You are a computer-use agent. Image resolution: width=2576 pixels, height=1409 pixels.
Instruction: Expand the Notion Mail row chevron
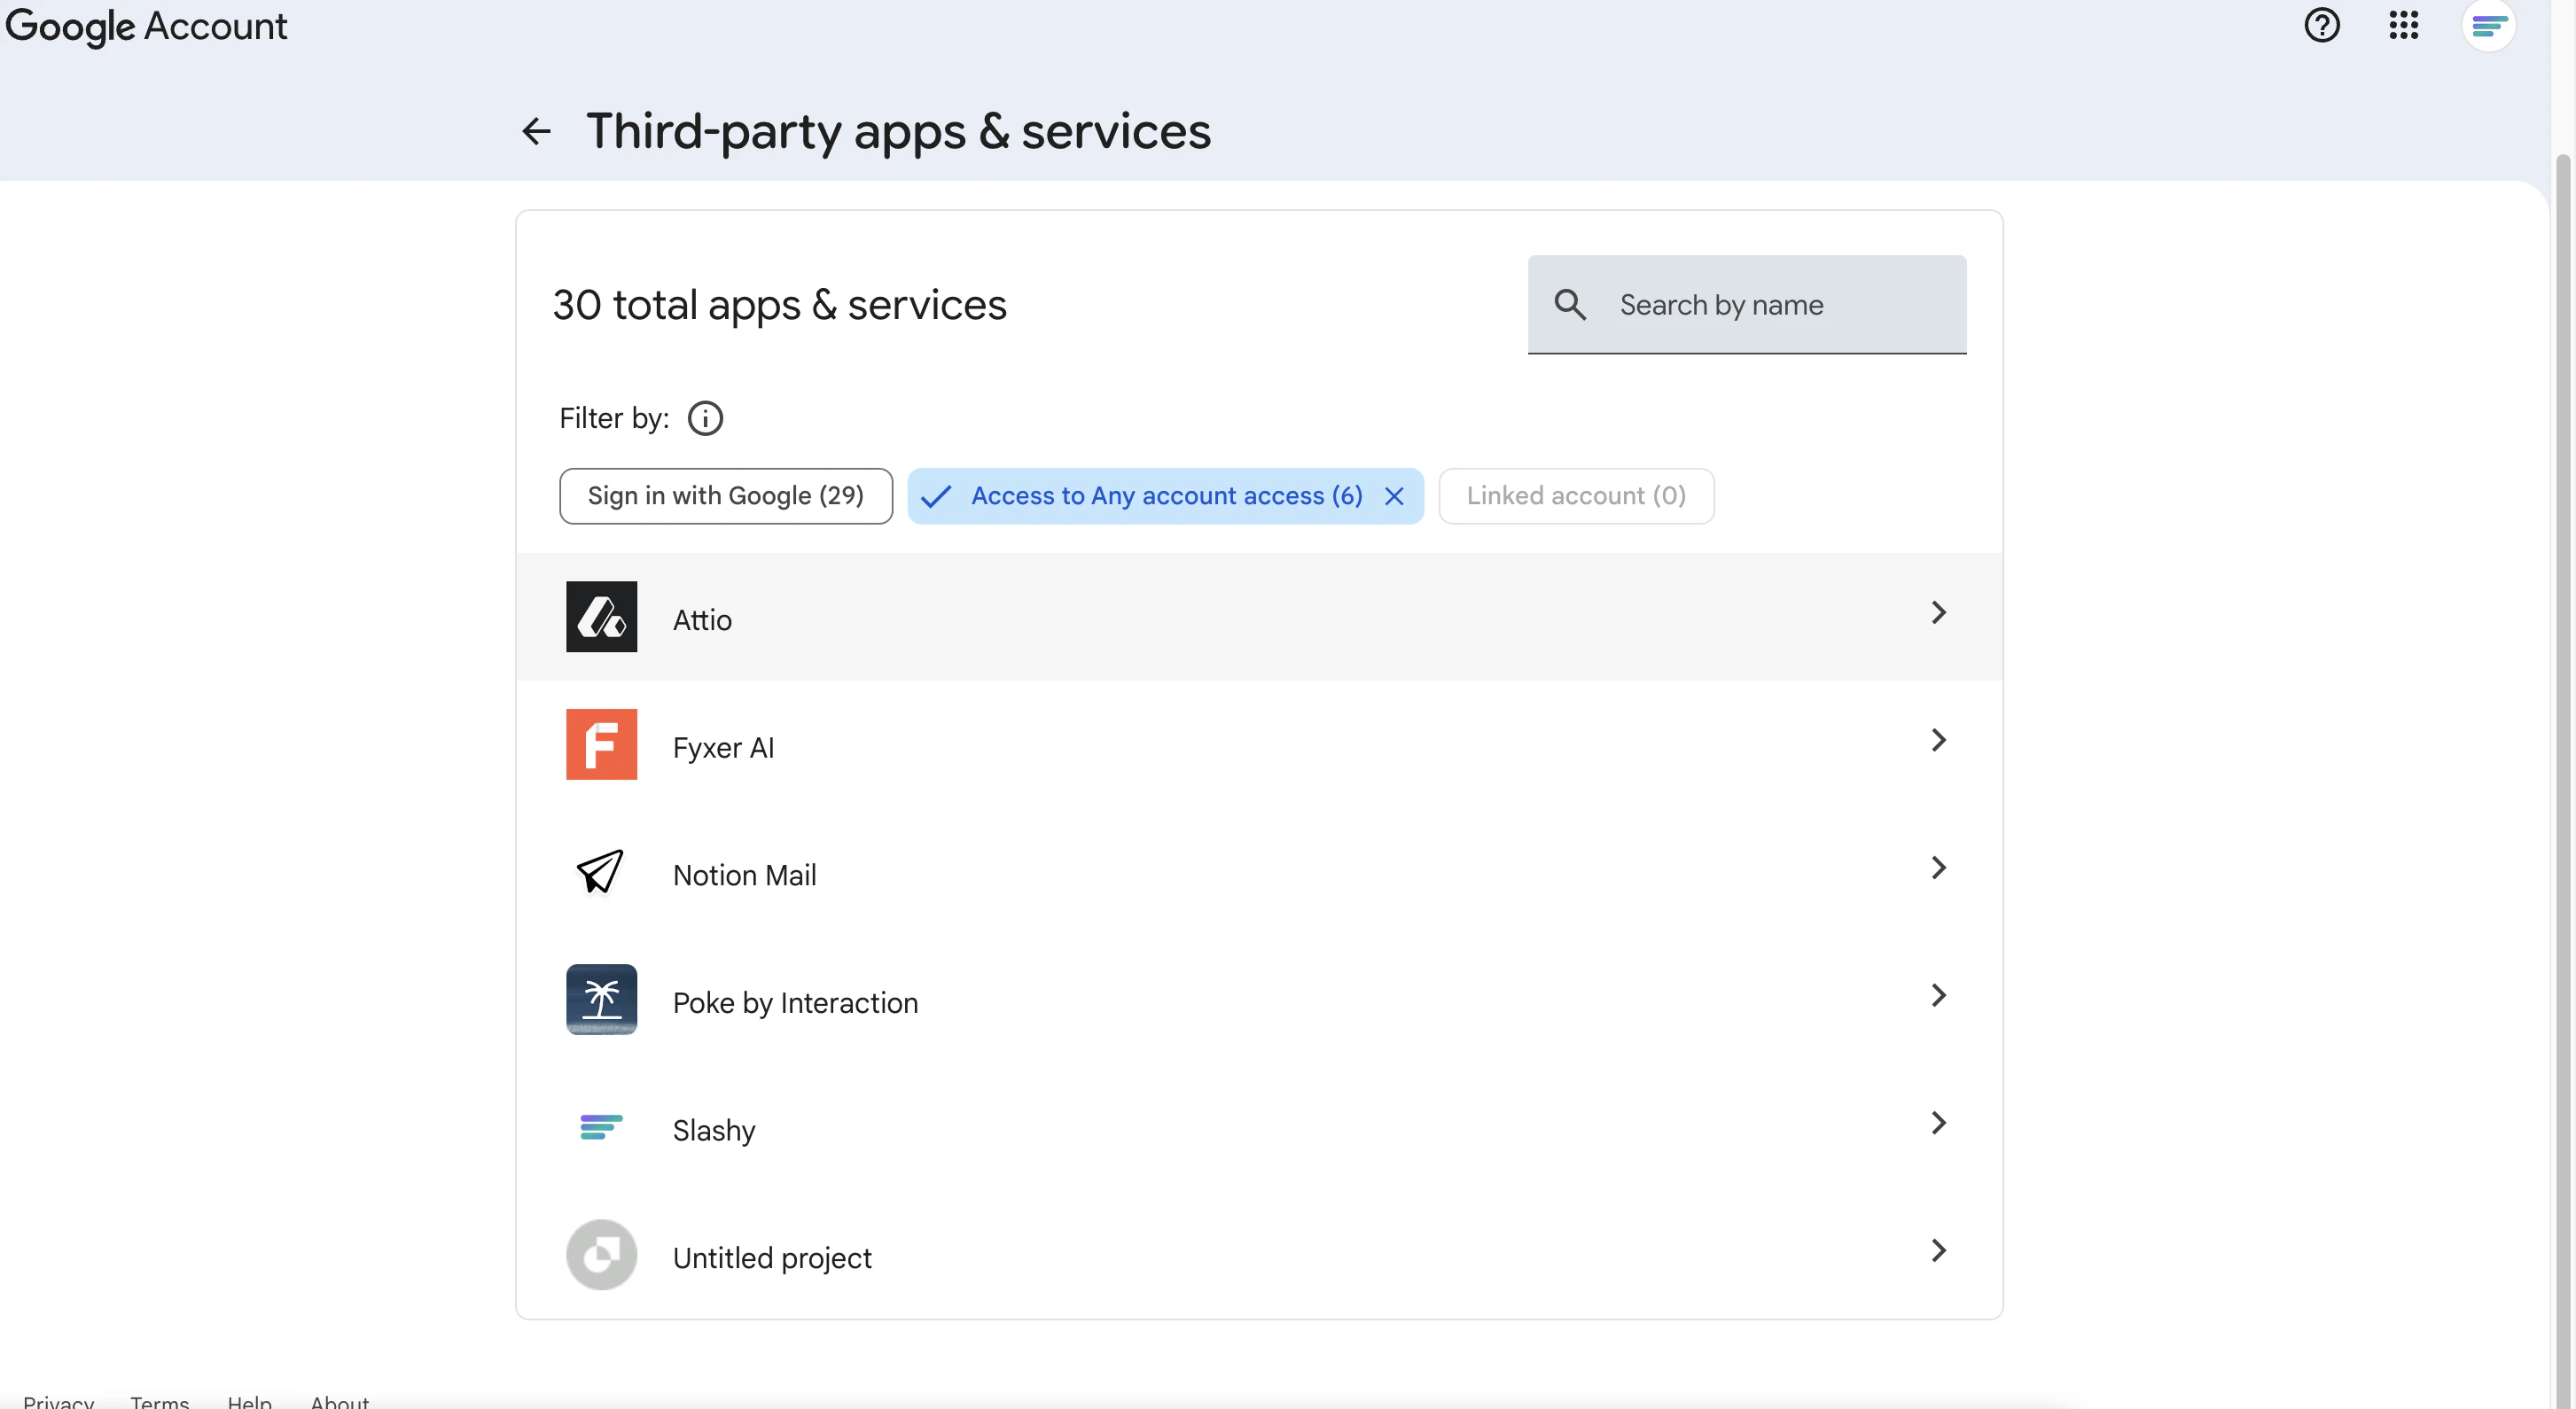coord(1939,868)
